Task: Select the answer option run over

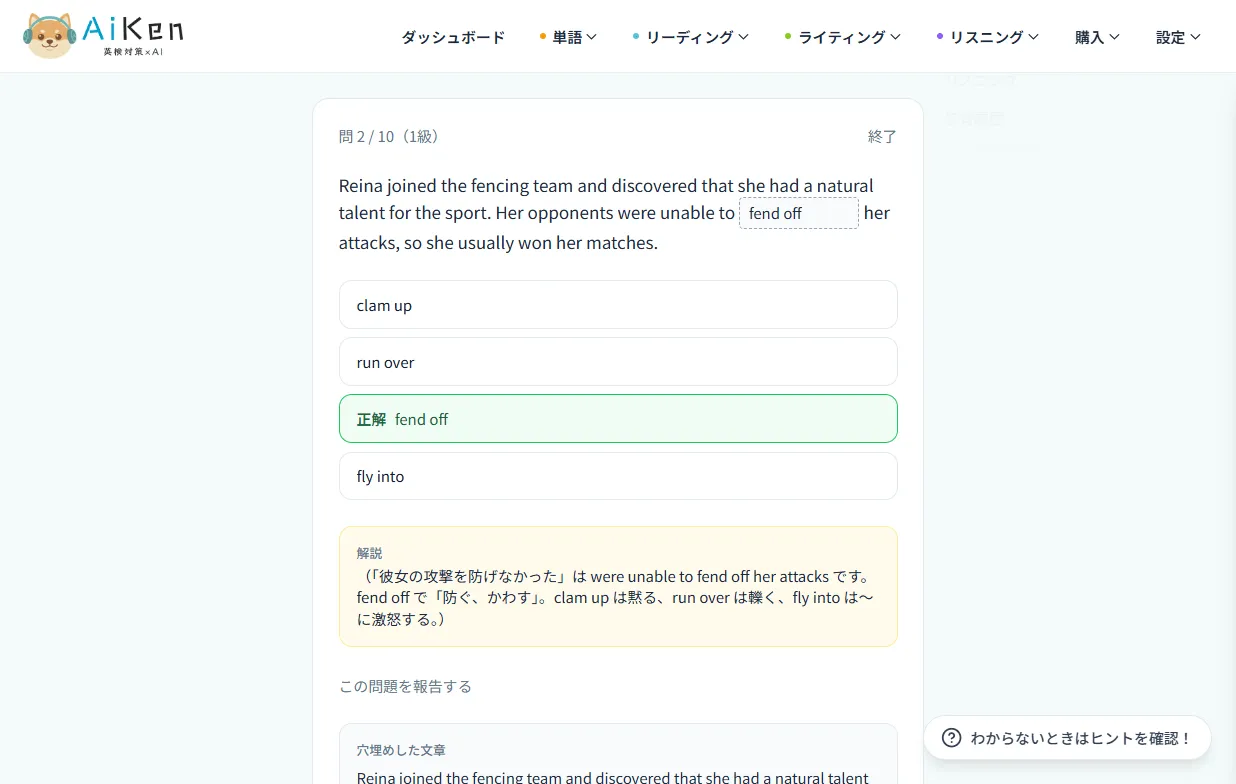Action: (618, 362)
